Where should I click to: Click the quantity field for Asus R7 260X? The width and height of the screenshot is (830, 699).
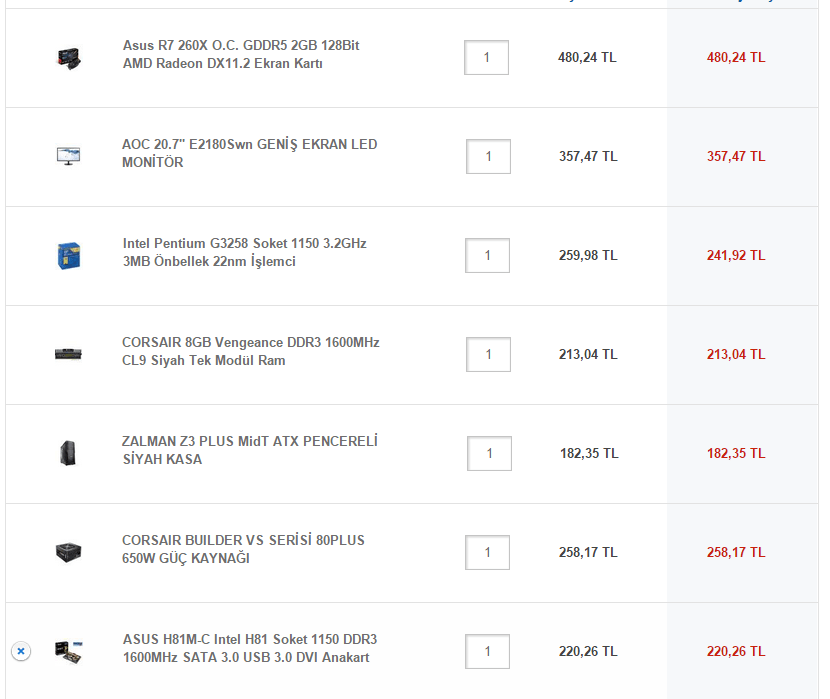(x=487, y=58)
